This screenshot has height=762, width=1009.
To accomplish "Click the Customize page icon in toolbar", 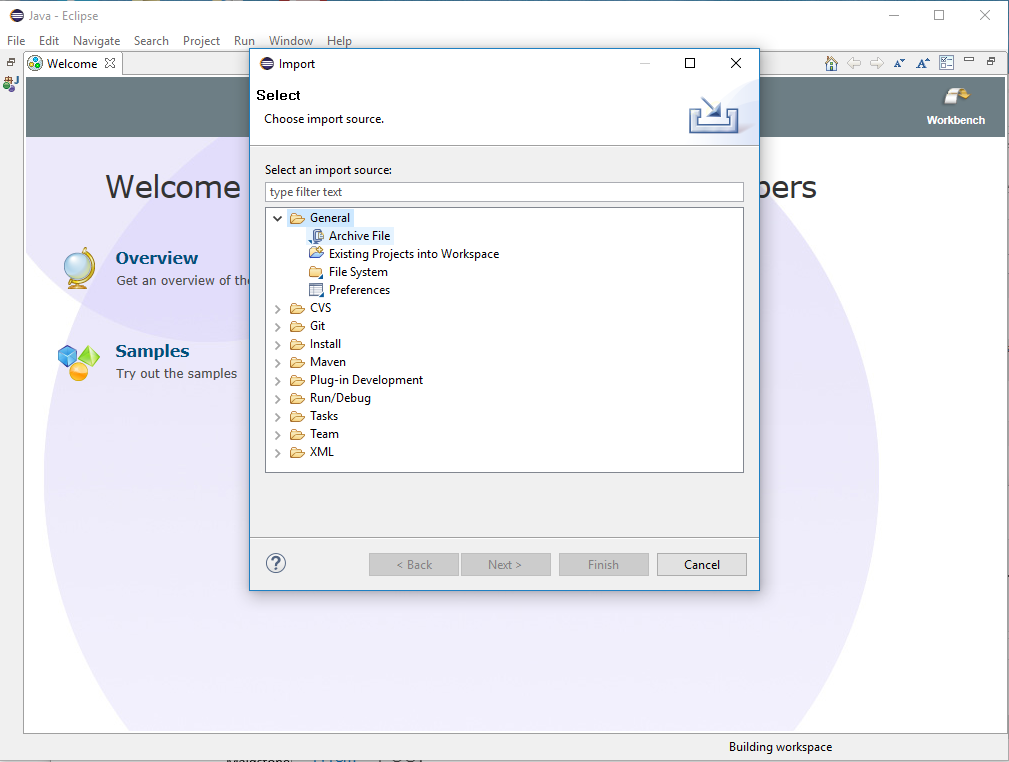I will click(947, 62).
